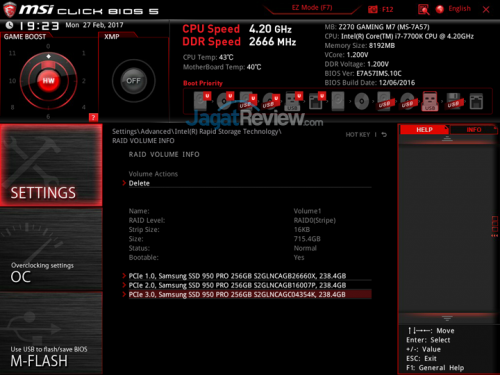Screen dimensions: 500x375
Task: Open the M-FLASH BIOS flash section
Action: tap(51, 333)
